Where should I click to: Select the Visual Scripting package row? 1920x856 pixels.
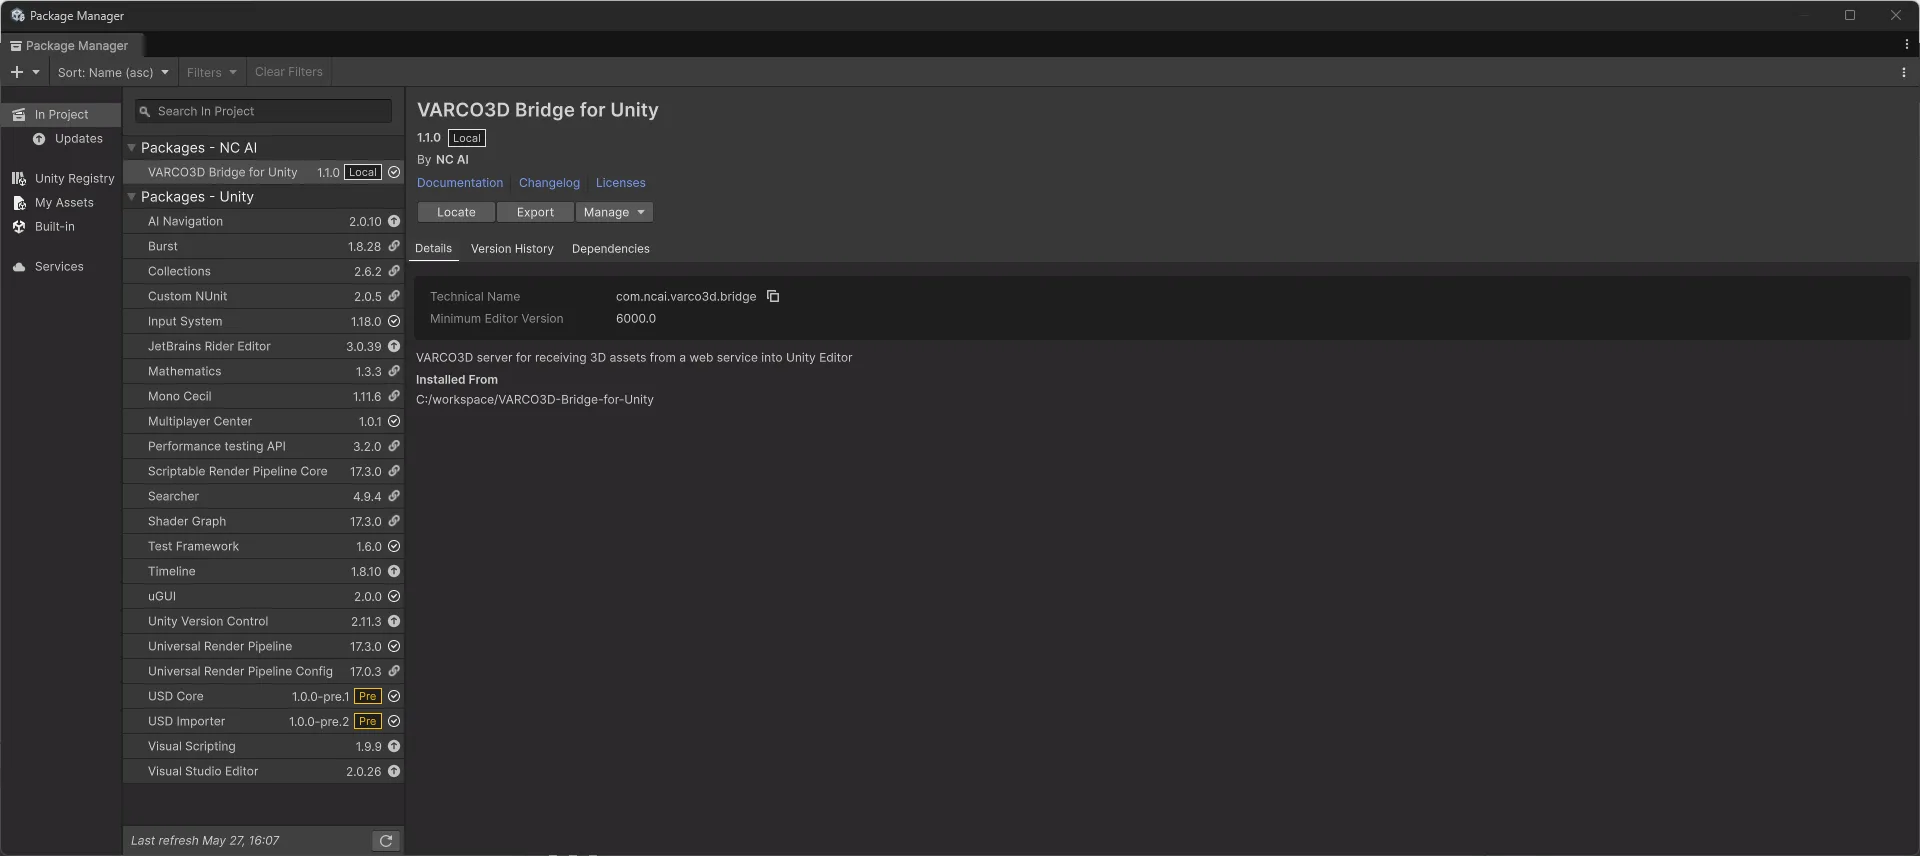coord(263,746)
